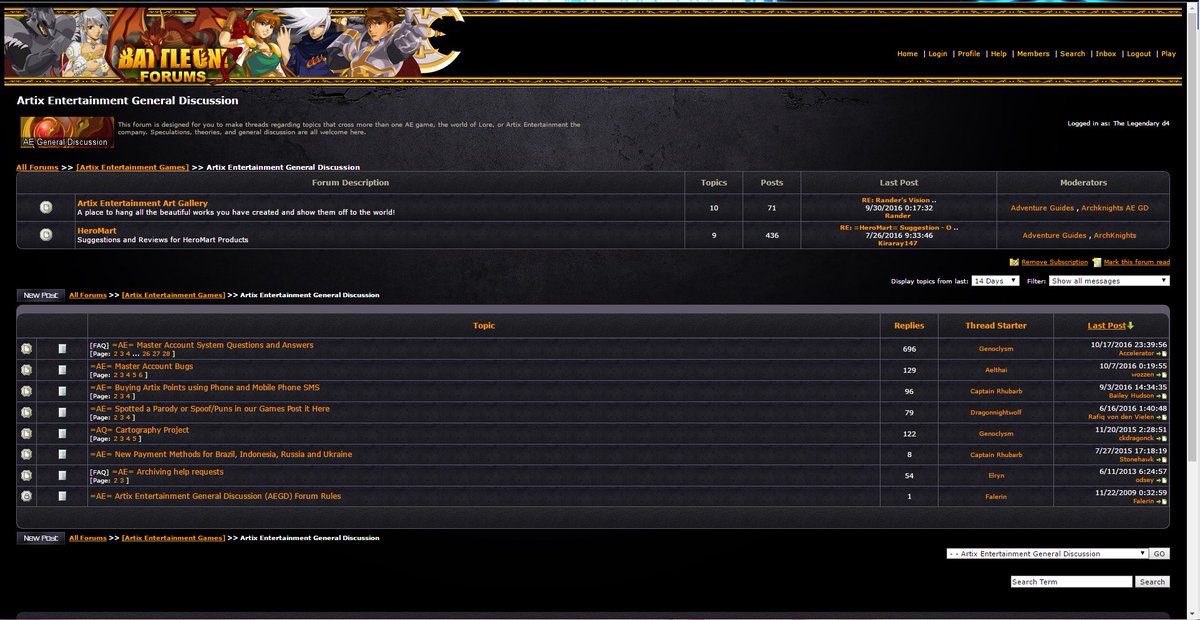
Task: Click Help in the top navigation
Action: 998,54
